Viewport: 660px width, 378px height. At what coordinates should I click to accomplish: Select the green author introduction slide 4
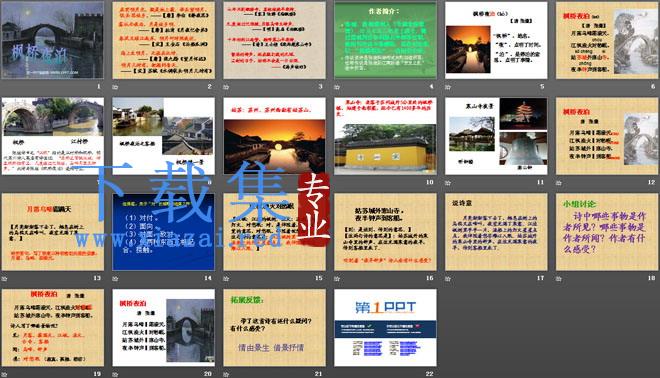click(385, 40)
